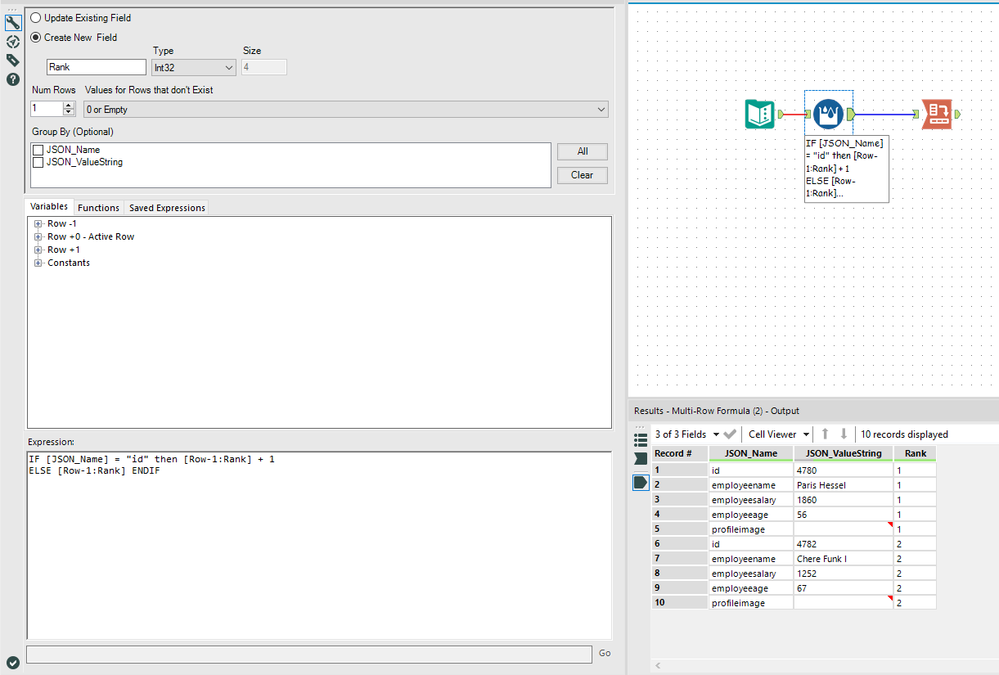The height and width of the screenshot is (675, 999).
Task: Click the All group by button
Action: tap(582, 151)
